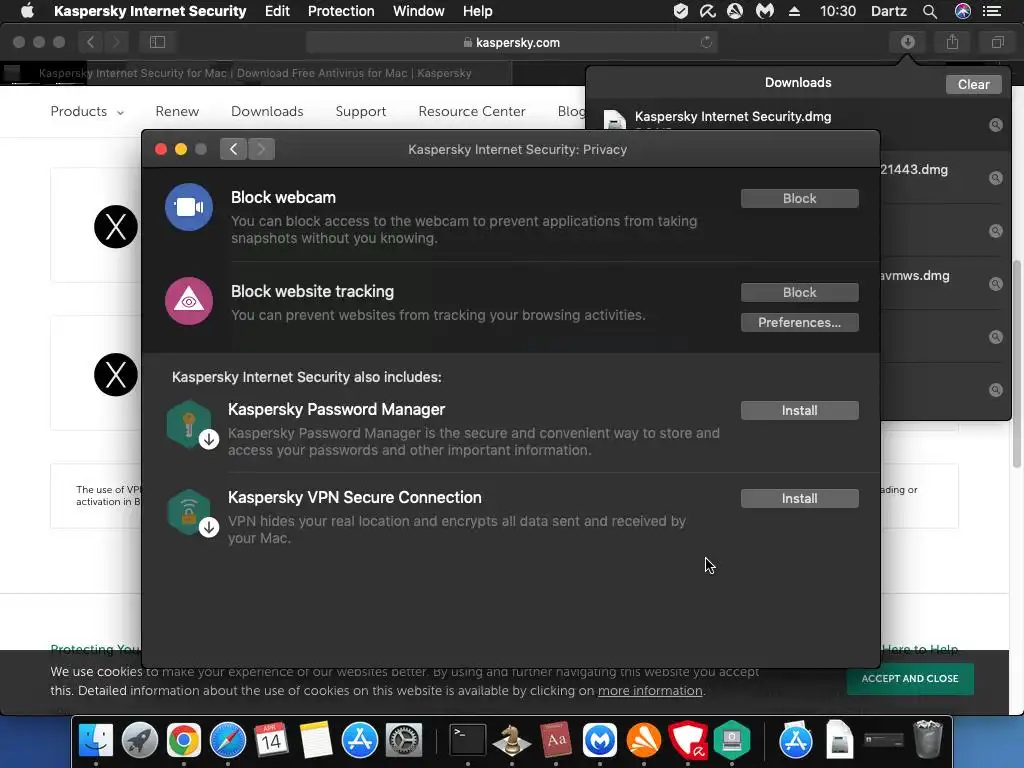This screenshot has width=1024, height=768.
Task: Open Avast Security from the Dock
Action: point(643,740)
